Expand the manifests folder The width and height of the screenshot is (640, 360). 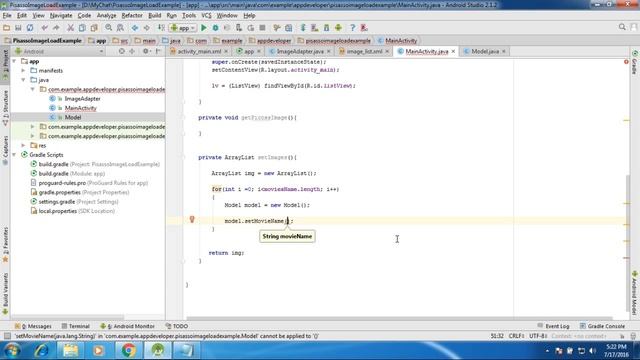pyautogui.click(x=23, y=71)
